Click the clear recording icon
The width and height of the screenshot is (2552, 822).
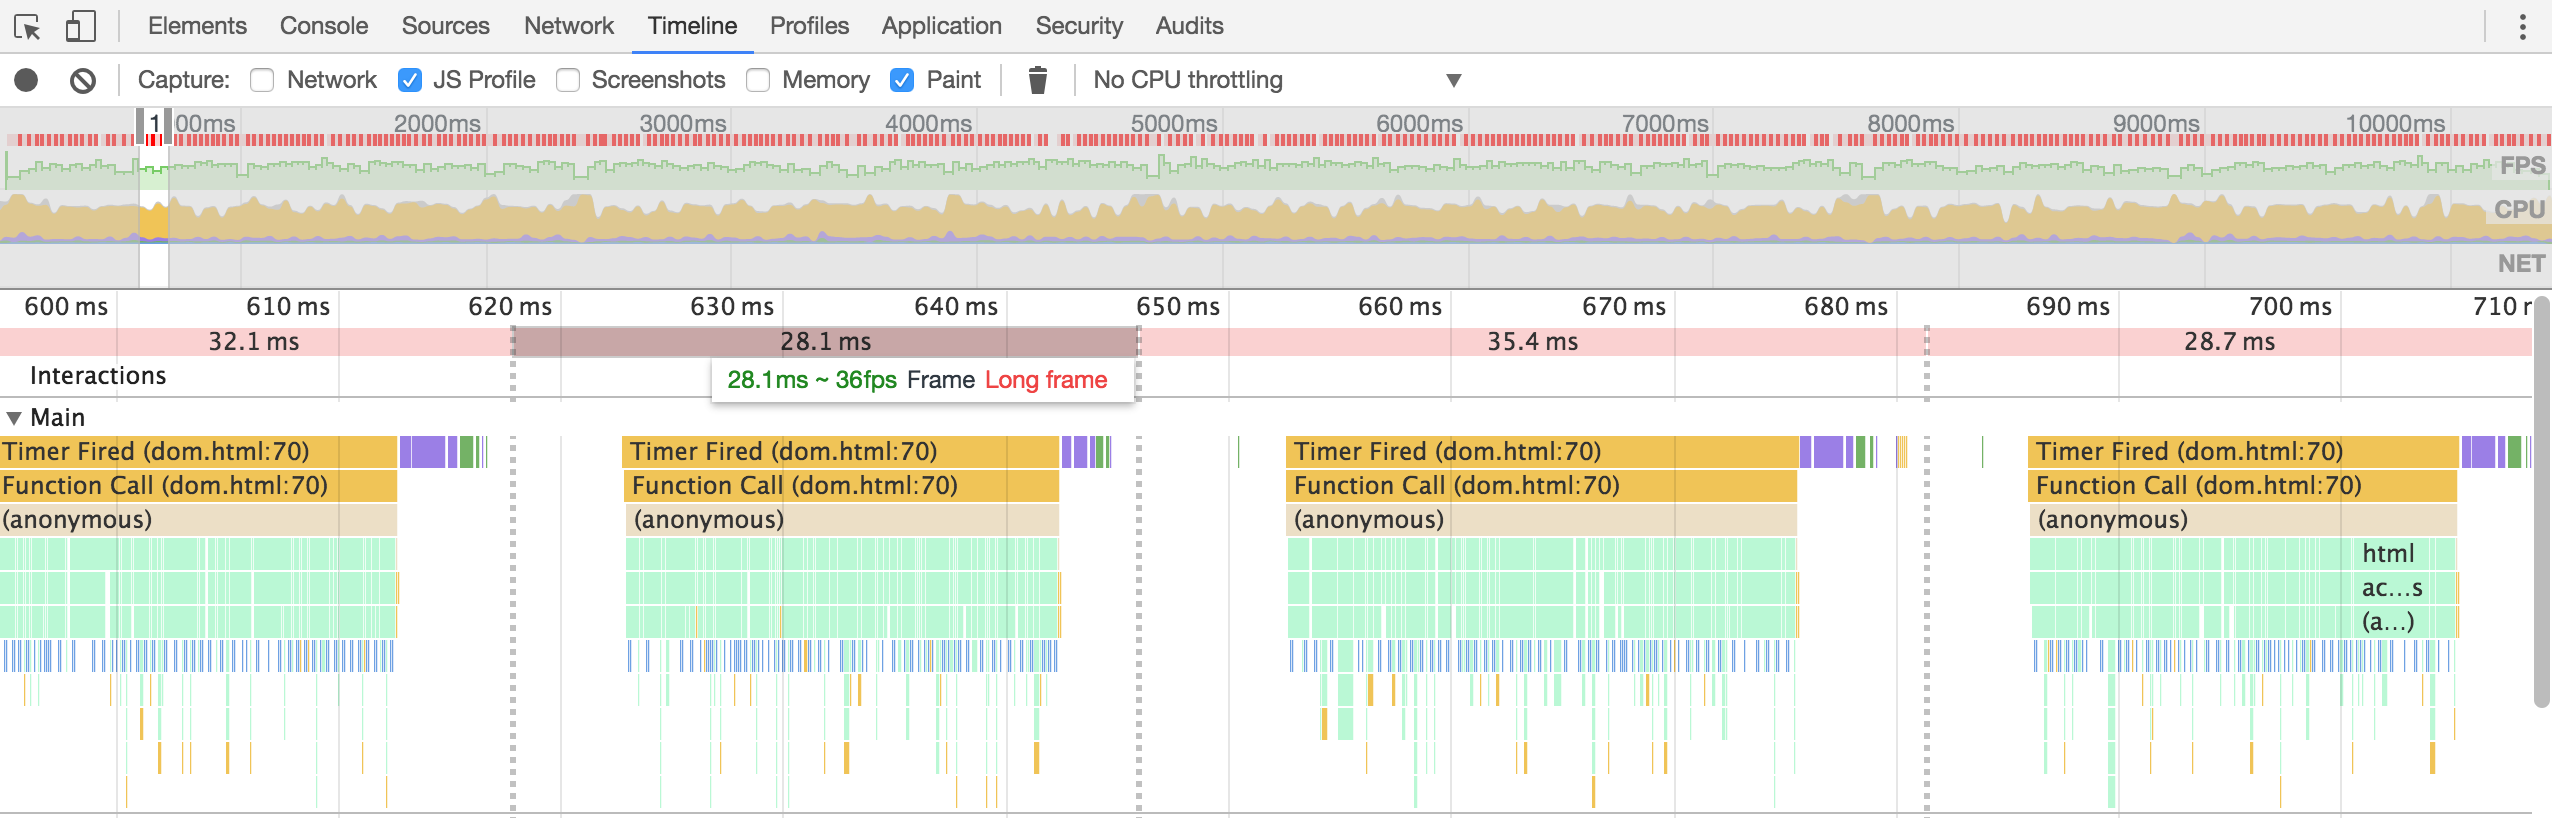[x=83, y=80]
